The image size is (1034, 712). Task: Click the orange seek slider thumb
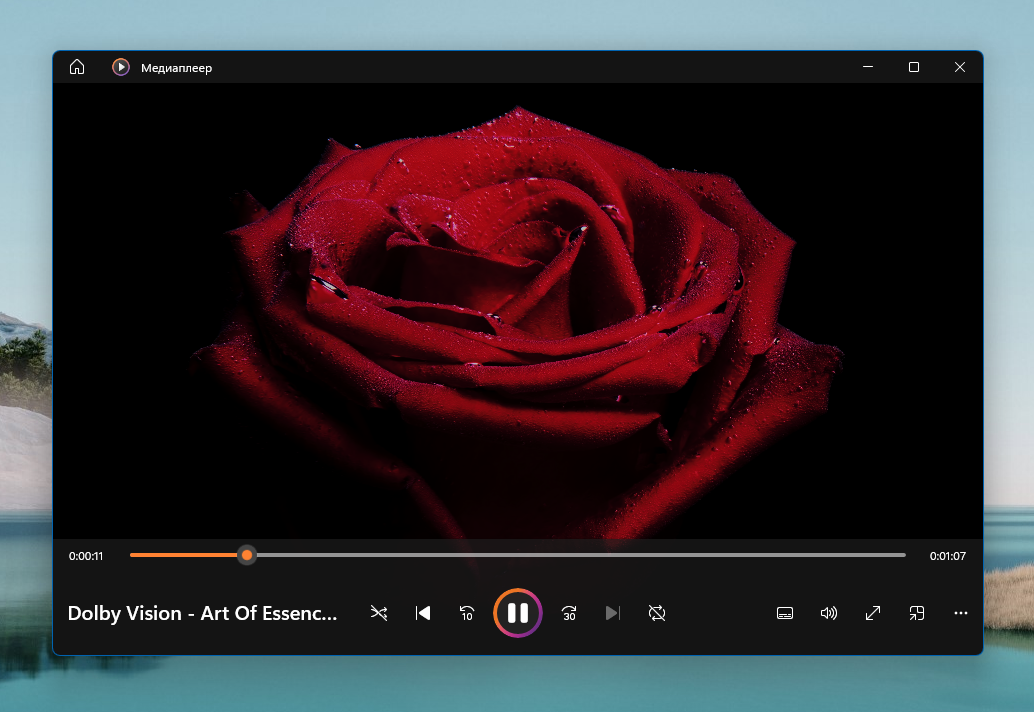click(x=247, y=555)
